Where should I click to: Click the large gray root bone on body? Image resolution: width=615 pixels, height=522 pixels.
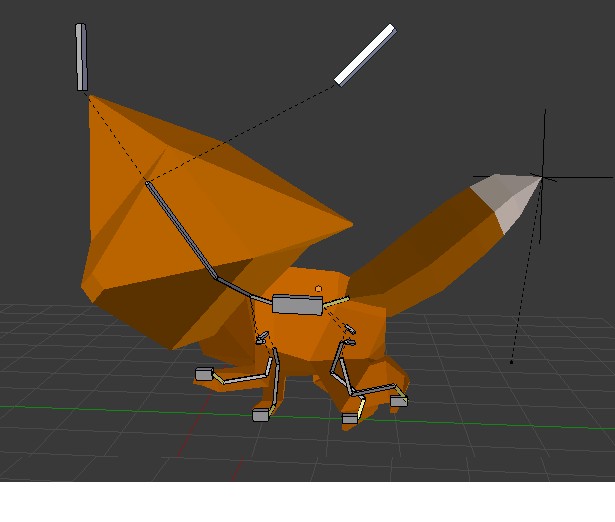(x=297, y=305)
